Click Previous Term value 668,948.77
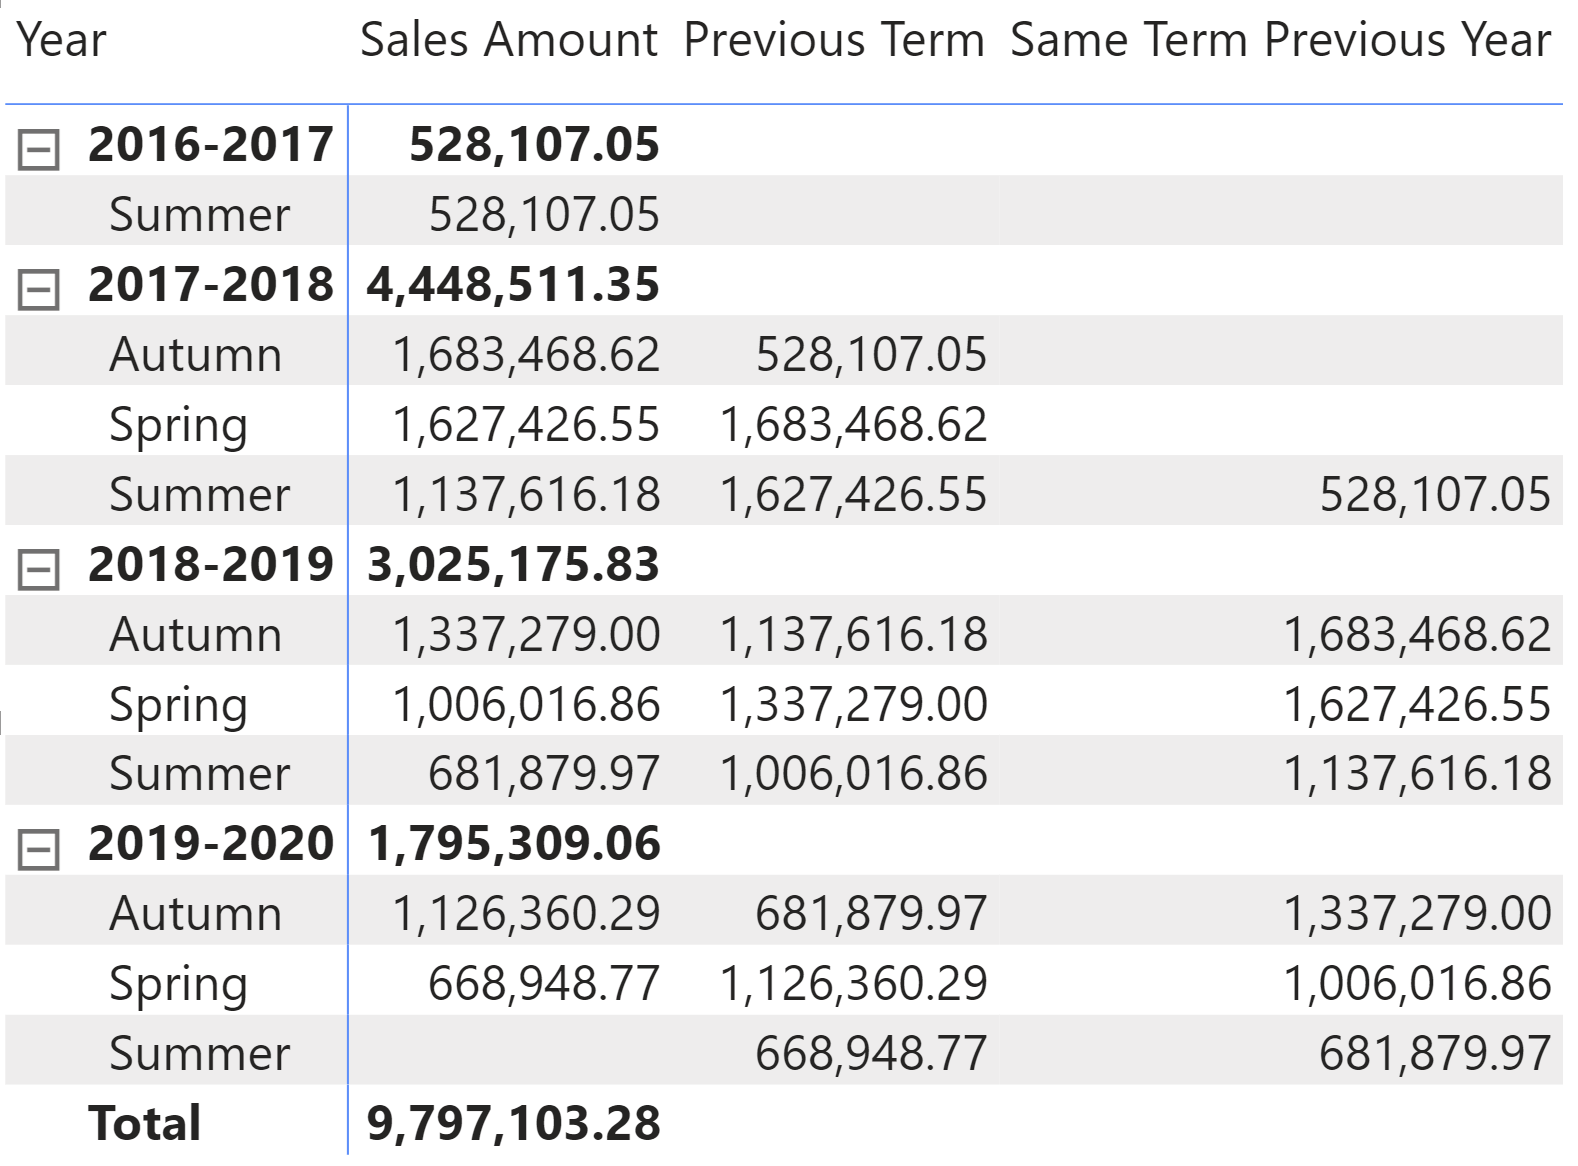The image size is (1578, 1166). (x=871, y=1054)
